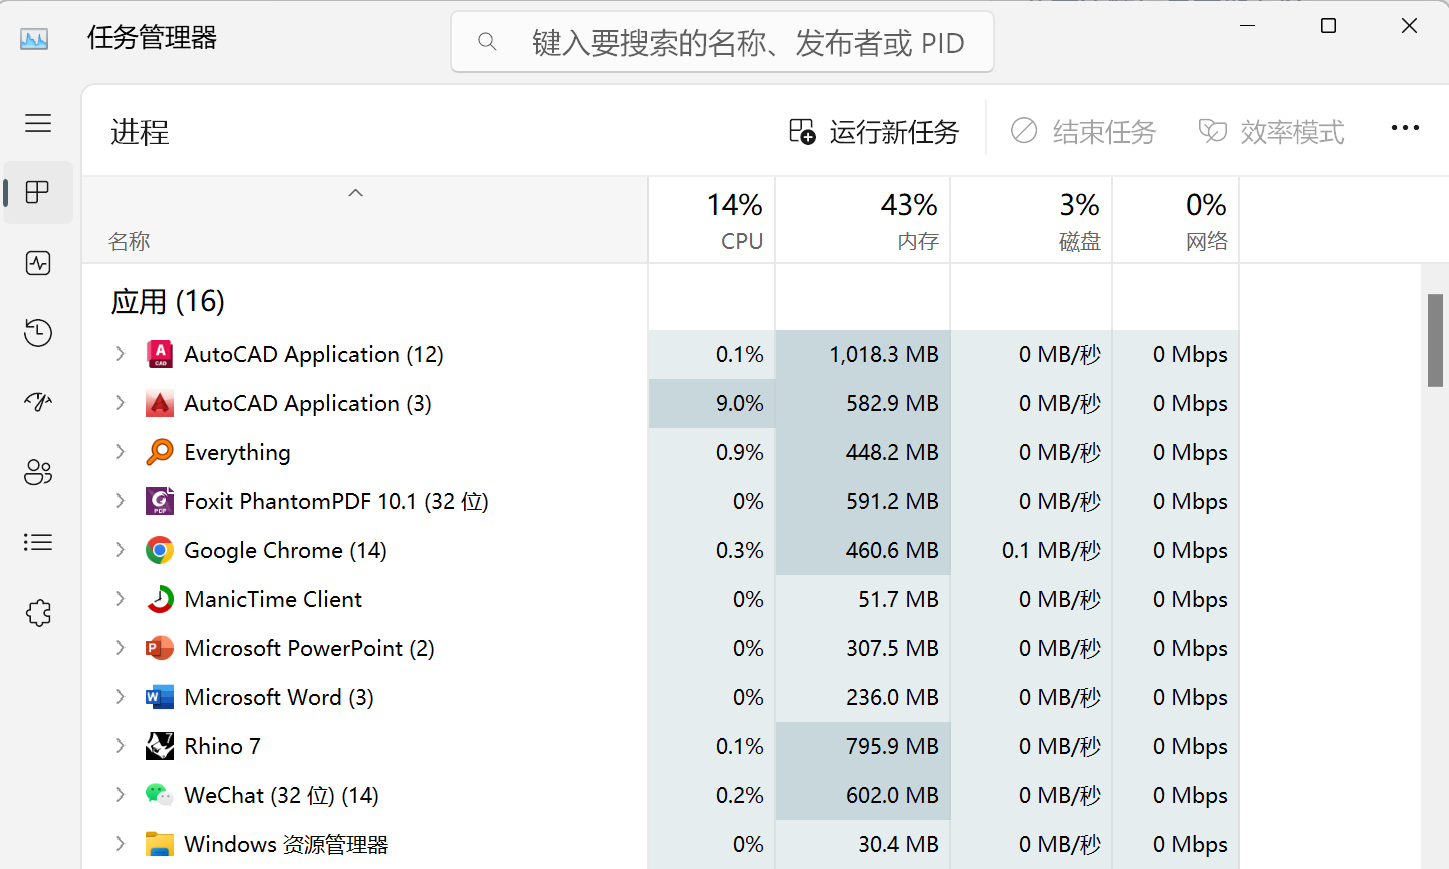Expand the Microsoft Word (3) process group
Viewport: 1449px width, 869px height.
pyautogui.click(x=120, y=696)
